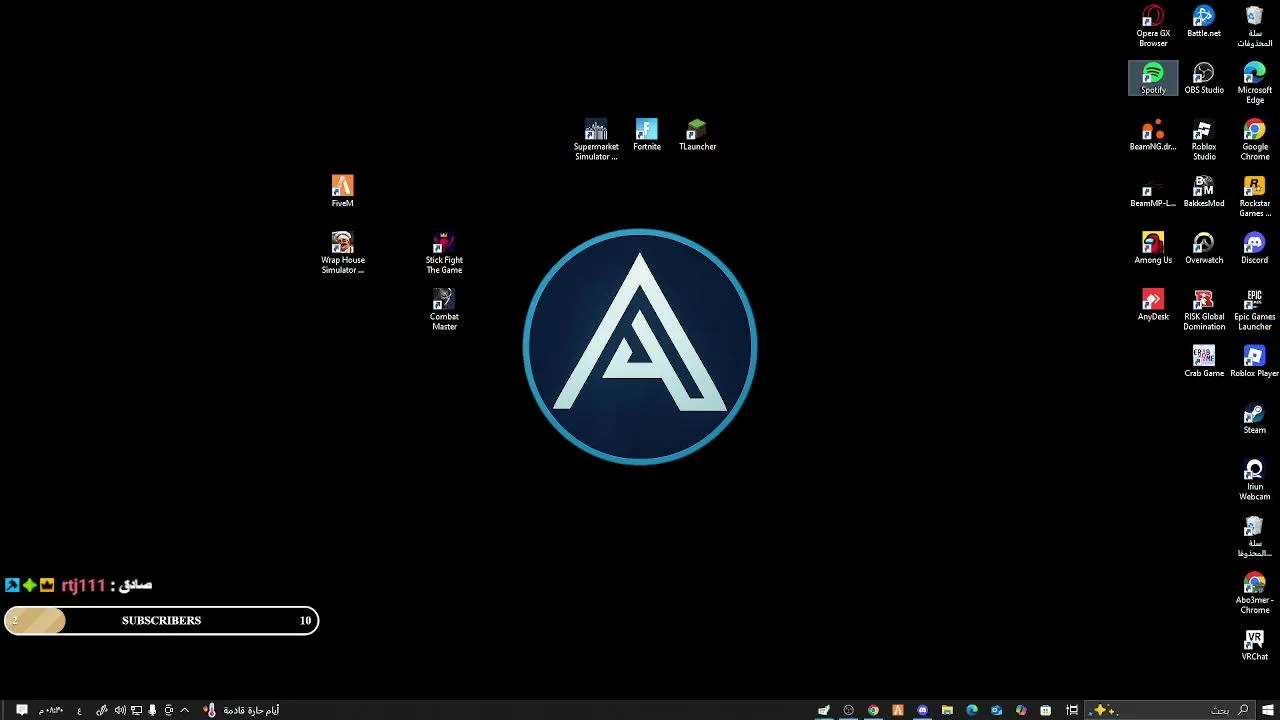Click the taskbar clock

51,710
